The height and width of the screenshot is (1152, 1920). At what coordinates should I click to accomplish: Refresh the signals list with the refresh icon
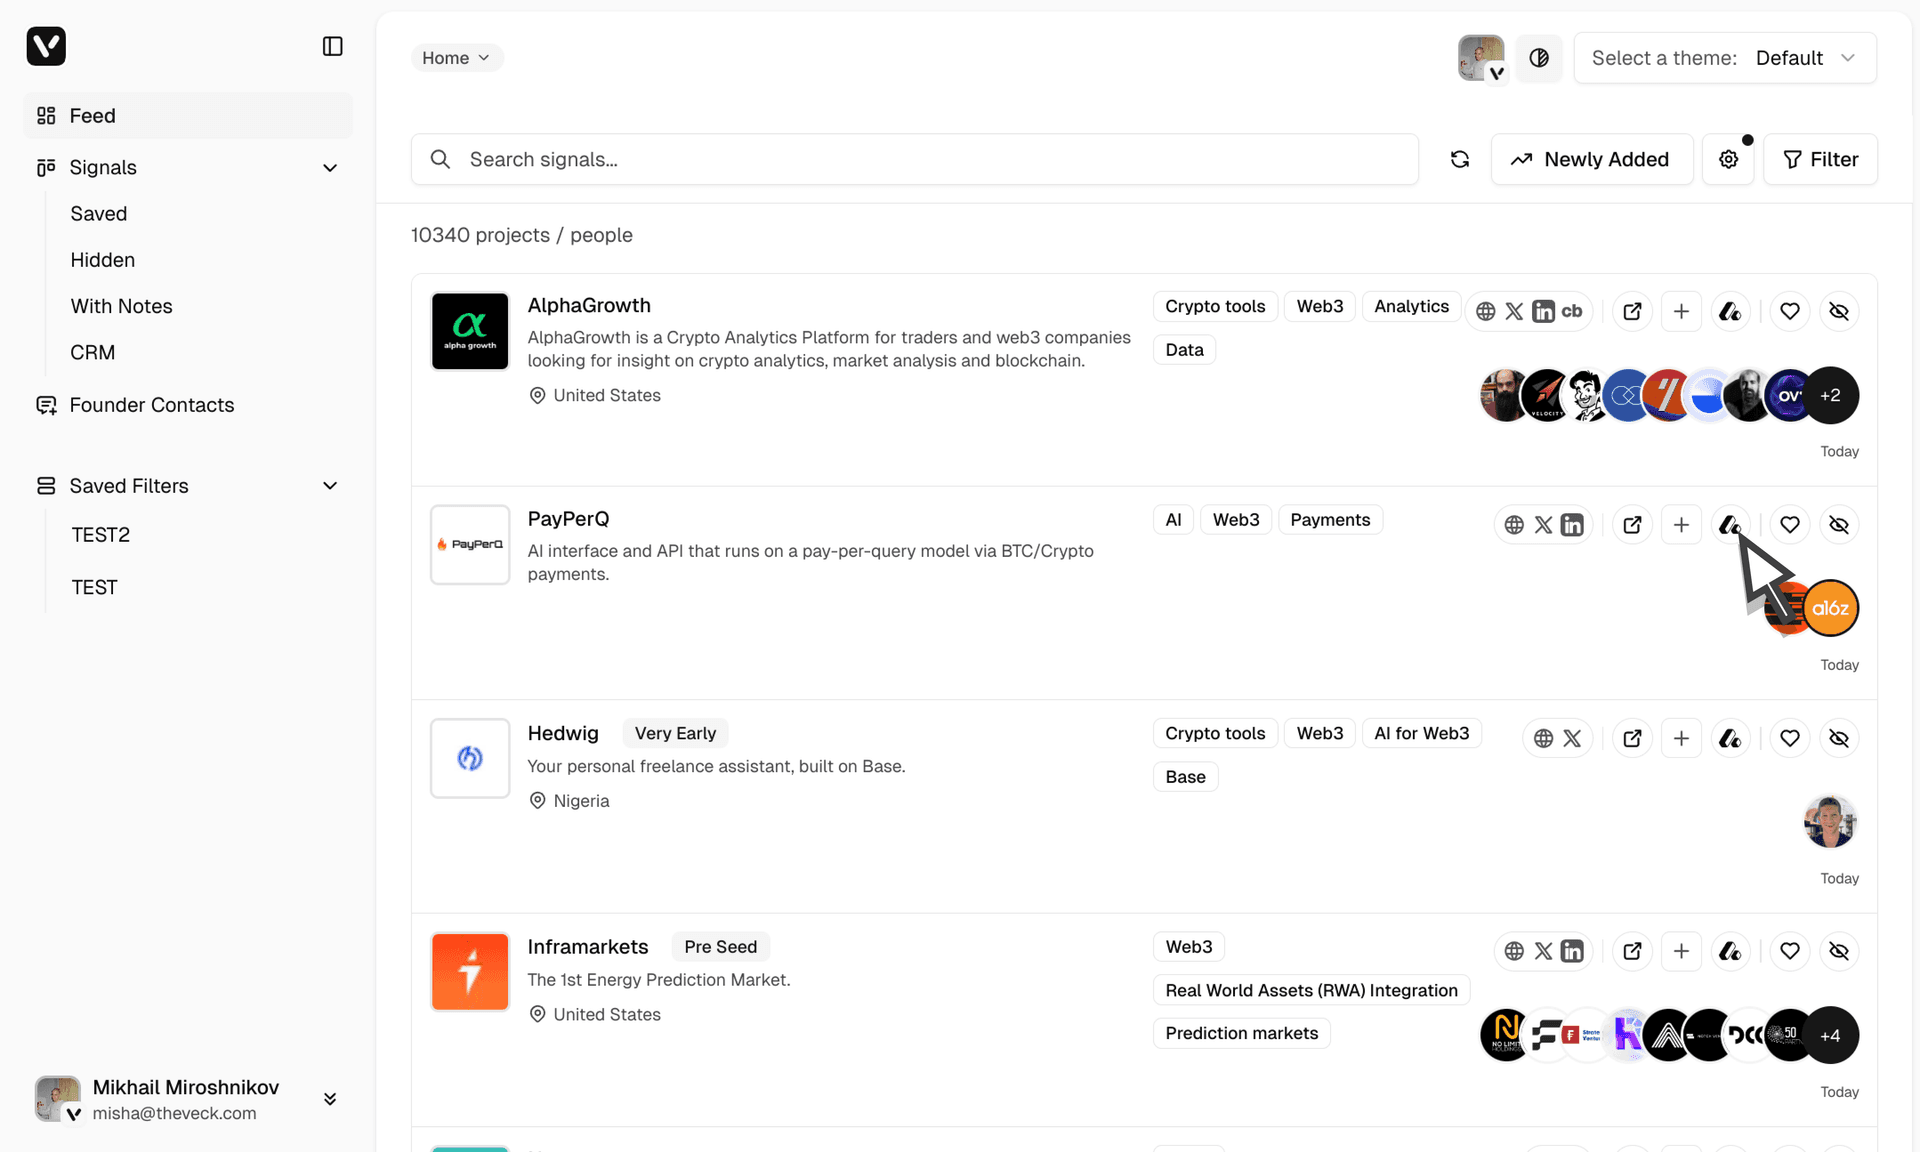pyautogui.click(x=1459, y=159)
